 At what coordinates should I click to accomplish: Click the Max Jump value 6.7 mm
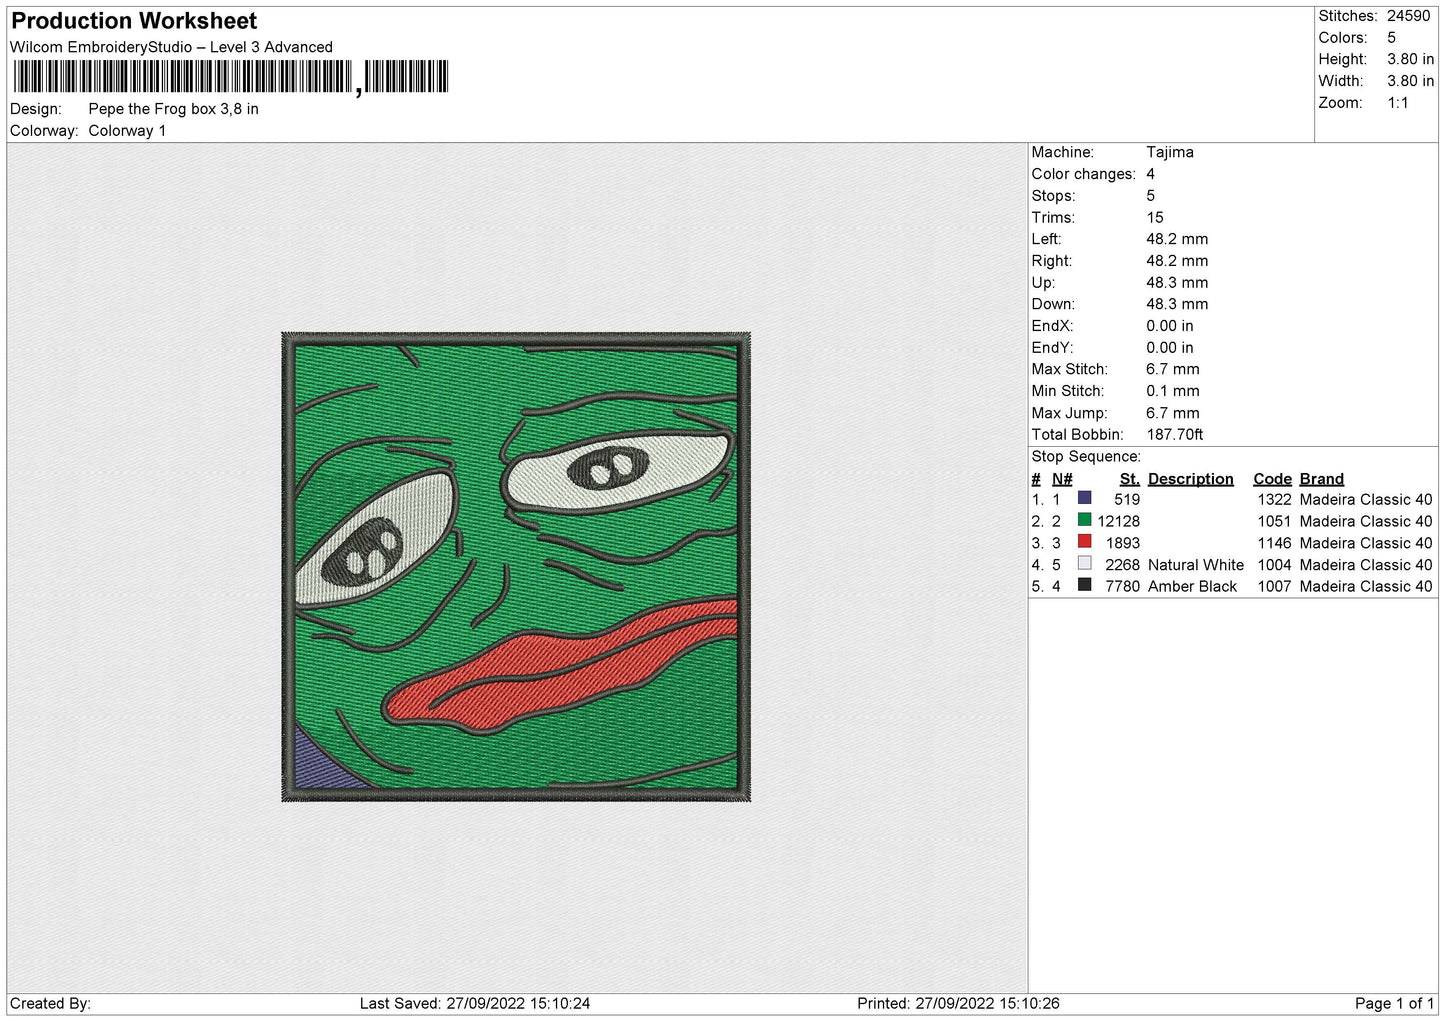click(x=1173, y=413)
